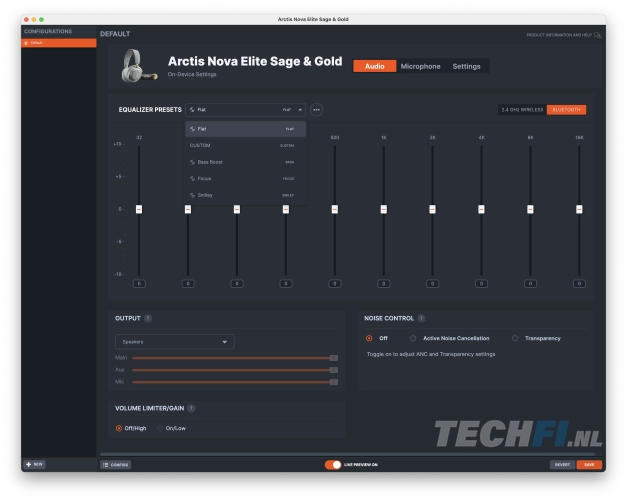Toggle the Live Preview switch
Image resolution: width=627 pixels, height=500 pixels.
coord(333,465)
